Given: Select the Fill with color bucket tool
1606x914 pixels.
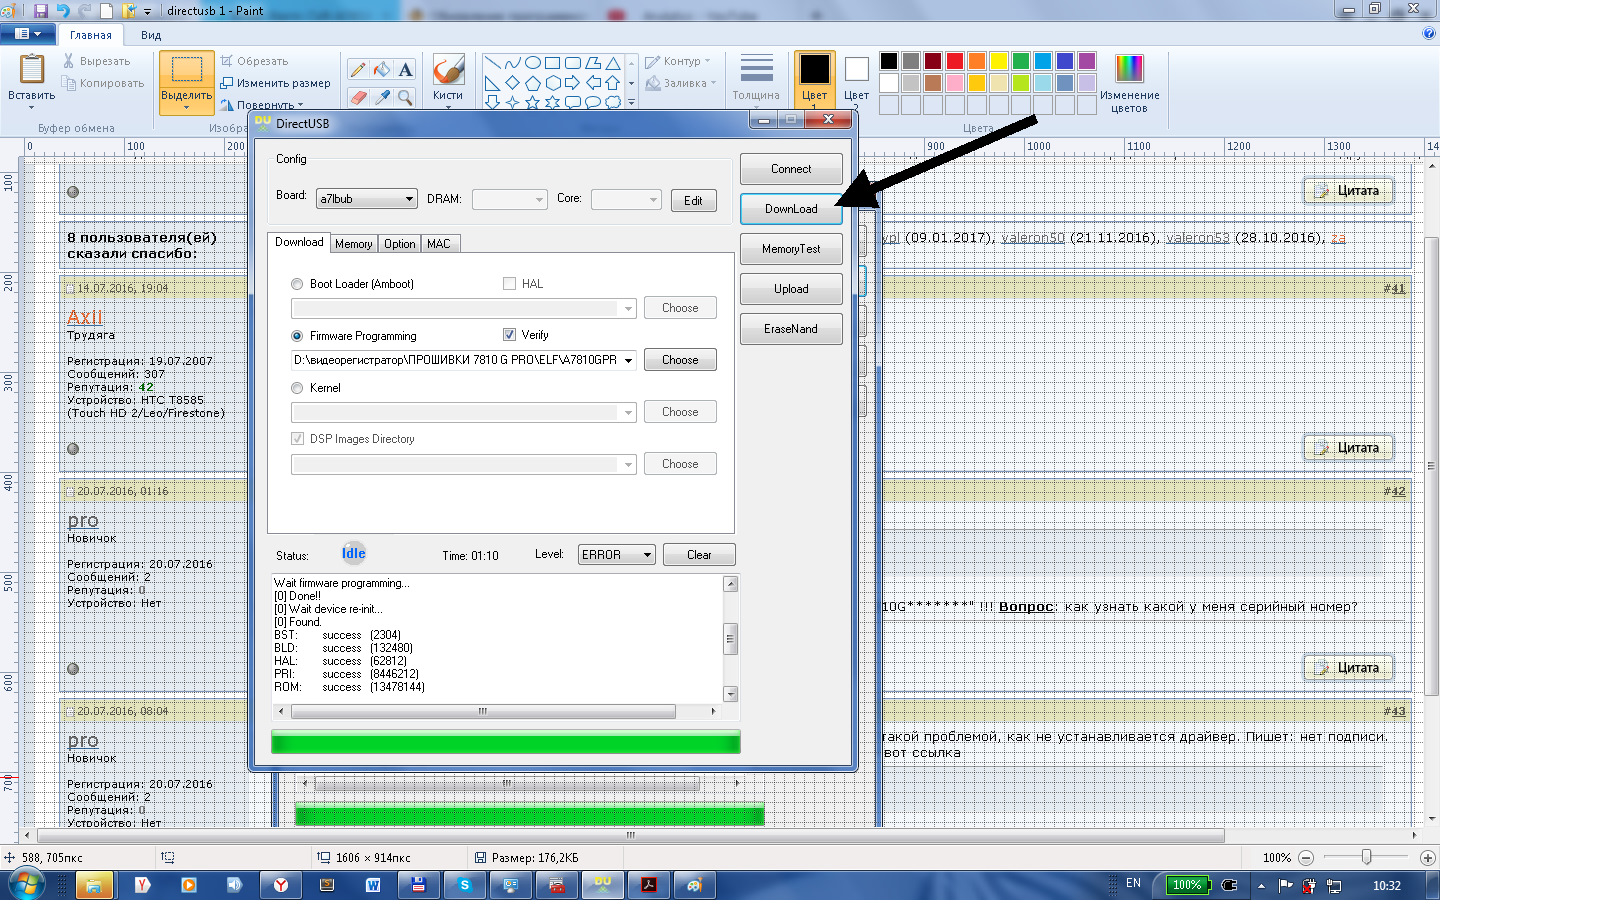Looking at the screenshot, I should click(382, 69).
